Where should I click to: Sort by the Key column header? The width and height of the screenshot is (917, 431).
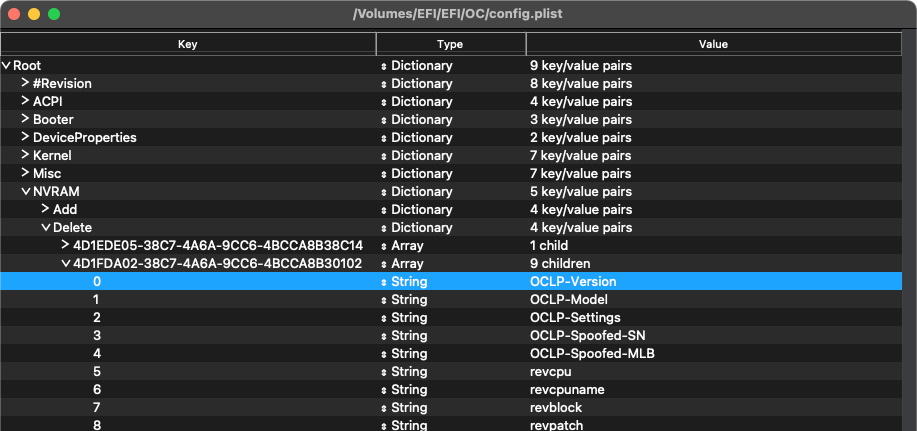click(188, 44)
